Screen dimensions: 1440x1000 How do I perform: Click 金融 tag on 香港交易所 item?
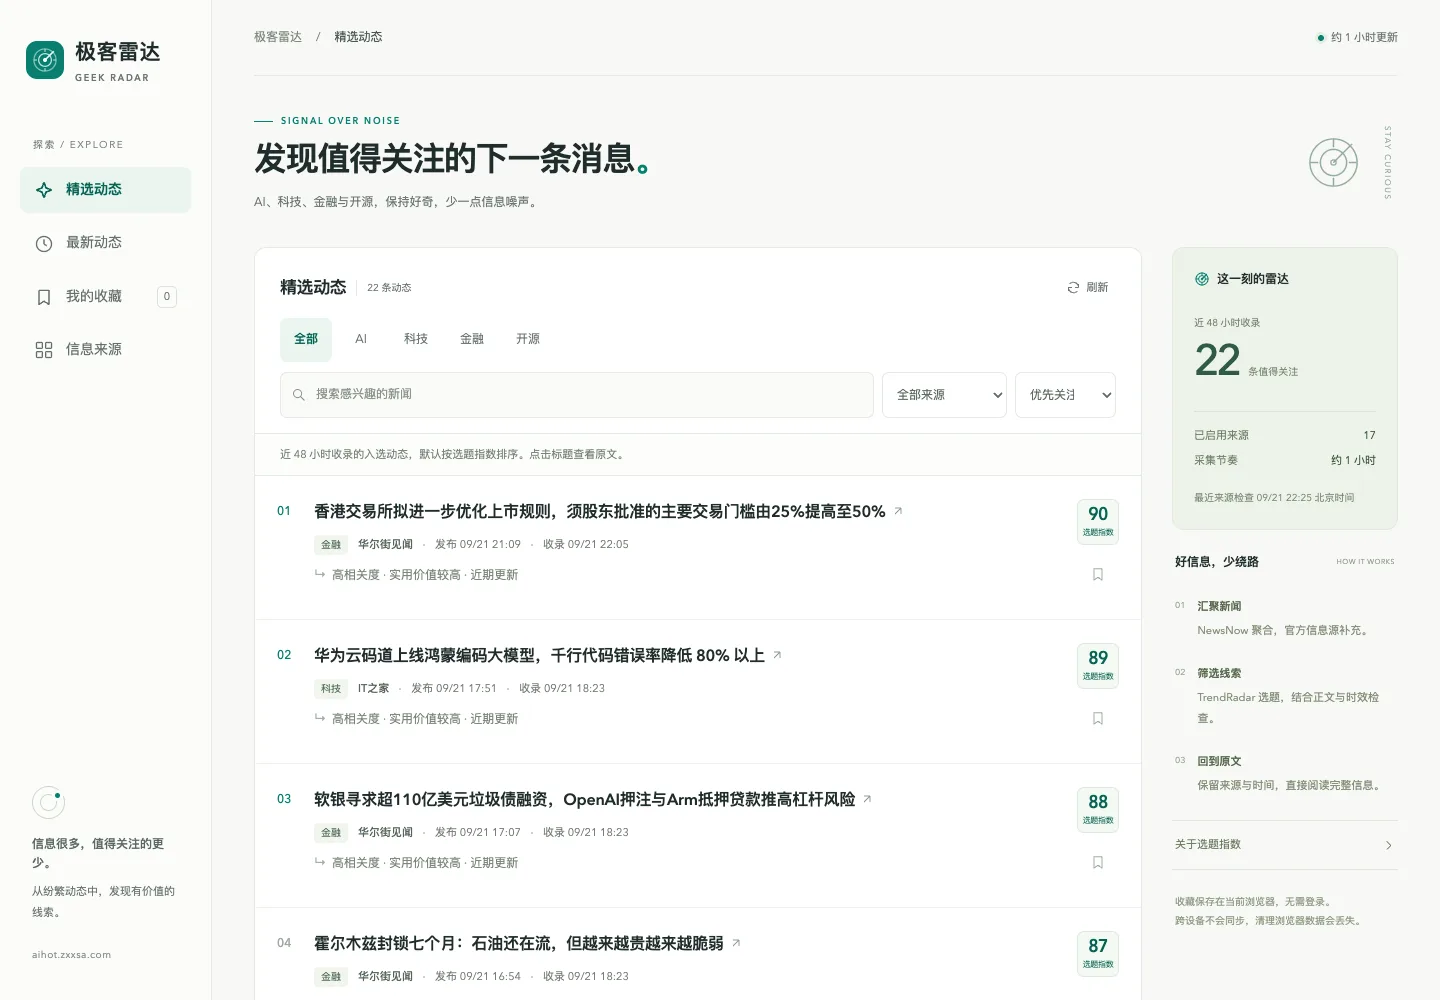point(331,545)
